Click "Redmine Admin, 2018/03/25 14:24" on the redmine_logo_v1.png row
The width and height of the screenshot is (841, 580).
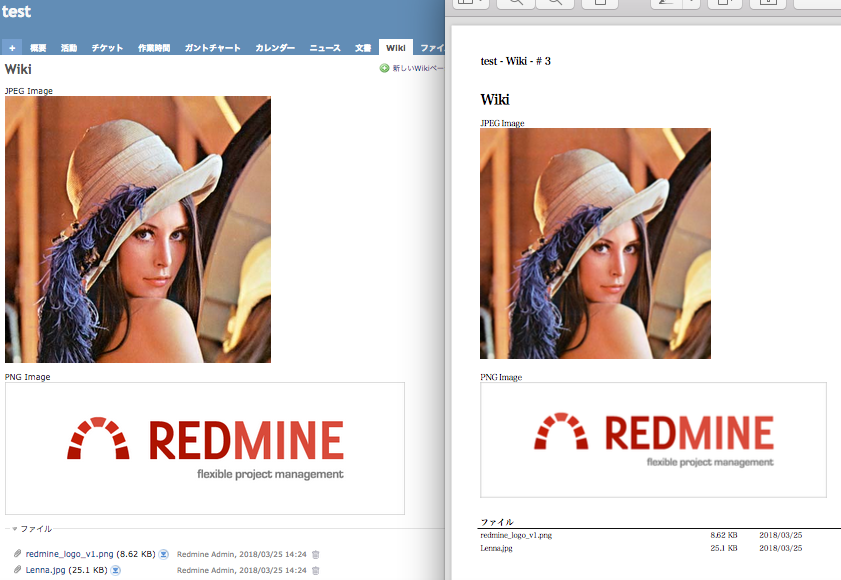tap(242, 554)
